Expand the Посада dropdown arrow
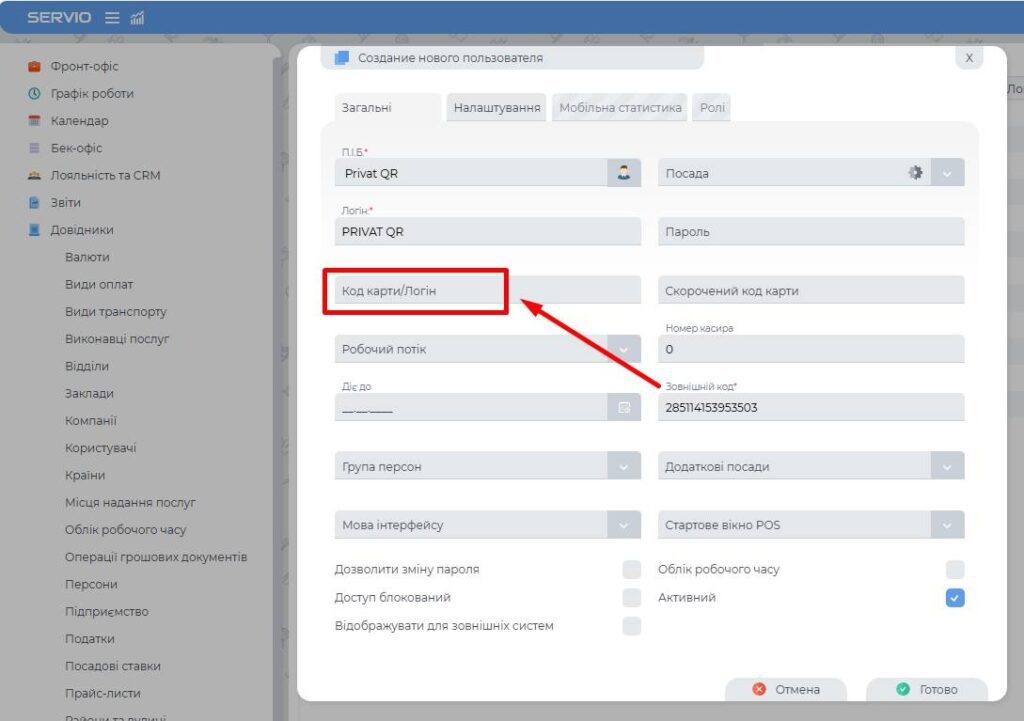Viewport: 1024px width, 721px height. (x=948, y=173)
